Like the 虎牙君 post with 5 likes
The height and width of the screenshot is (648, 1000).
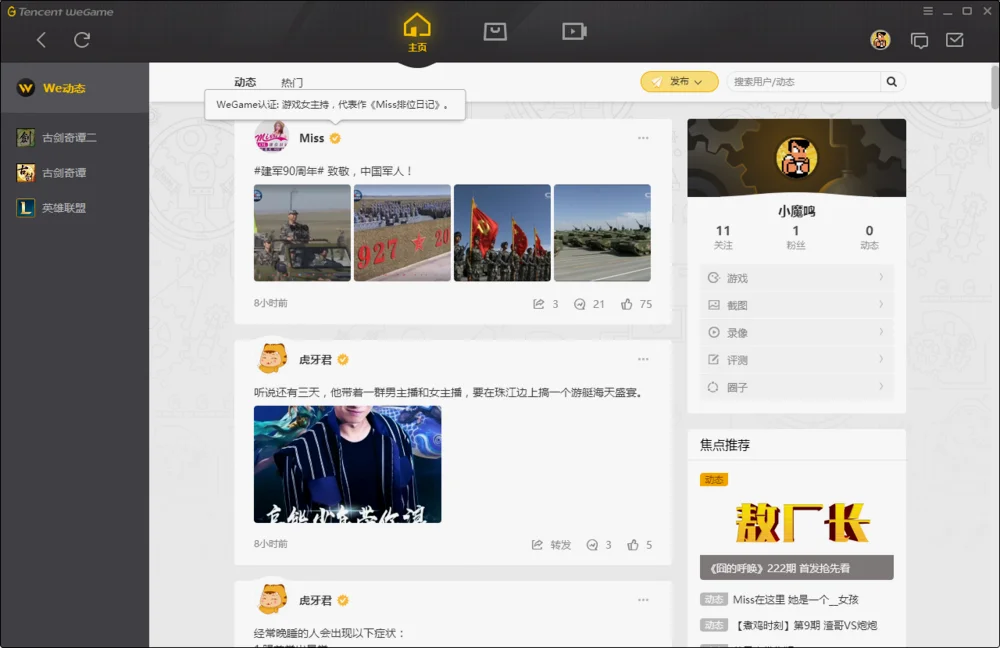[x=640, y=545]
